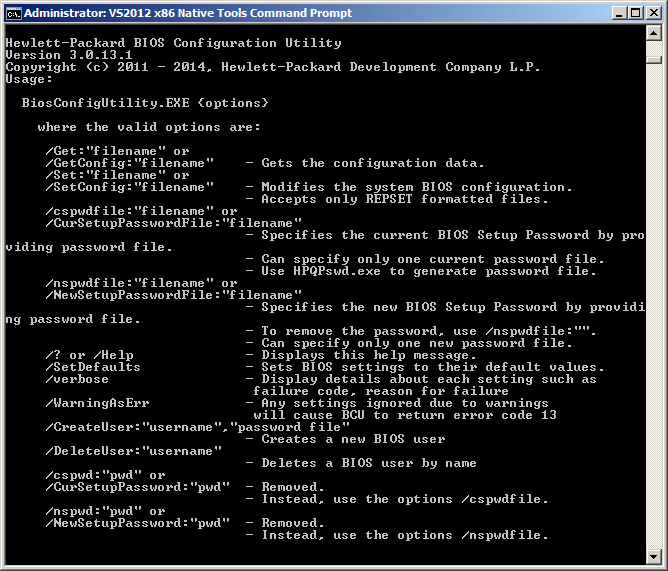Click the /SetDefaults option text
Image resolution: width=668 pixels, height=571 pixels.
click(93, 367)
